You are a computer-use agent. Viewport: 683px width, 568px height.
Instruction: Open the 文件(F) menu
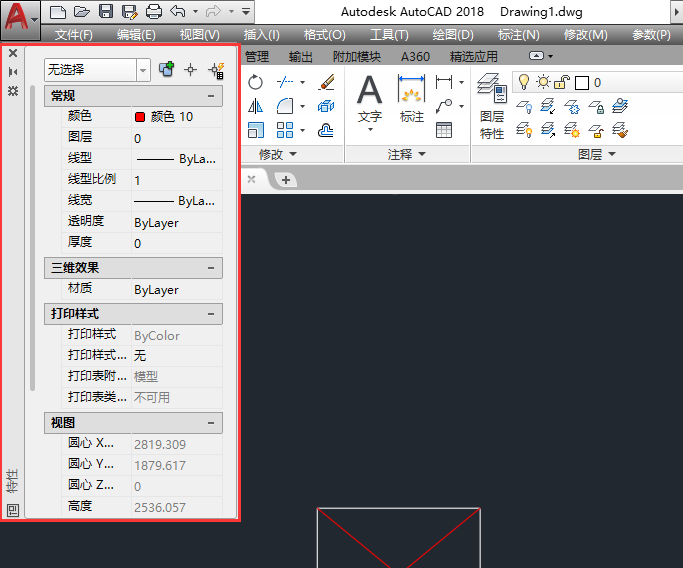click(x=74, y=34)
